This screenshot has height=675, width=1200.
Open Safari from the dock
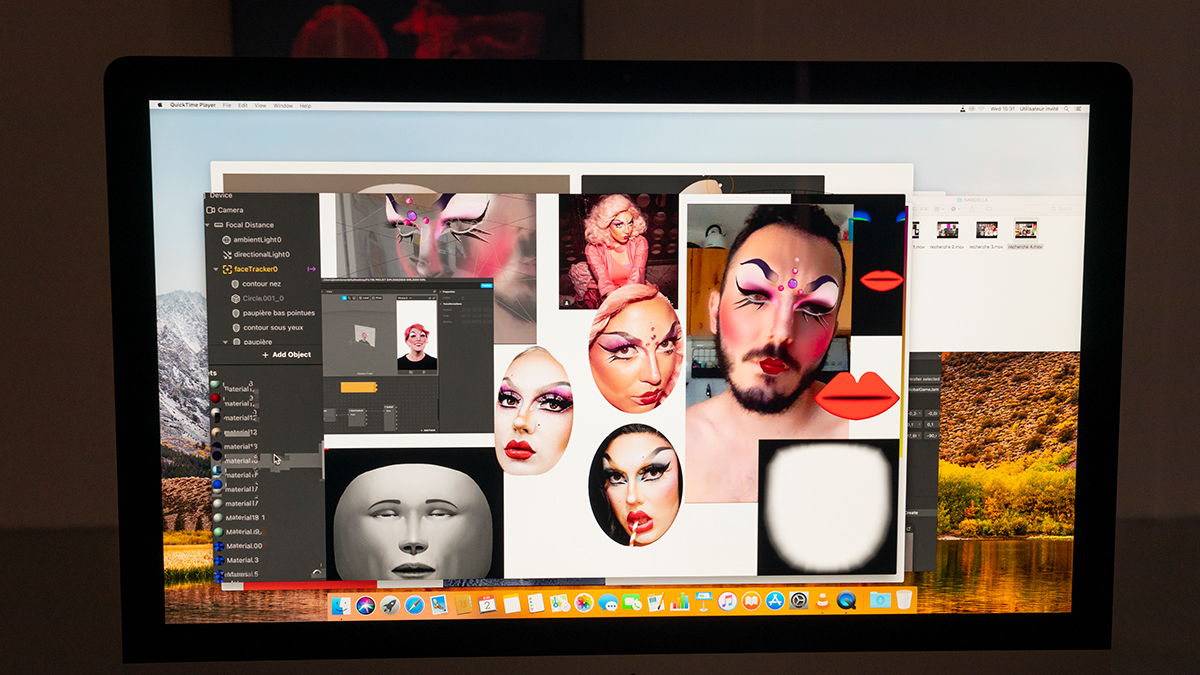pyautogui.click(x=414, y=603)
